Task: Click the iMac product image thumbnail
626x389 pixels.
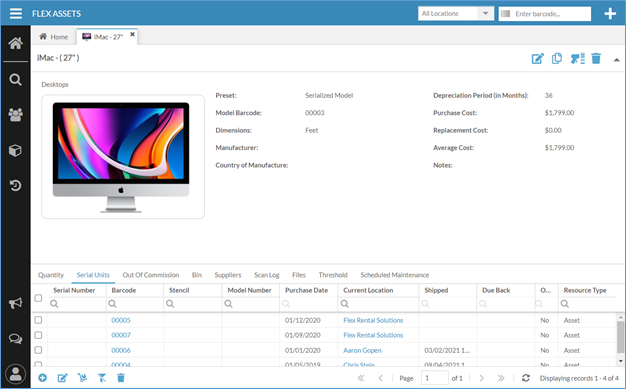Action: [123, 157]
